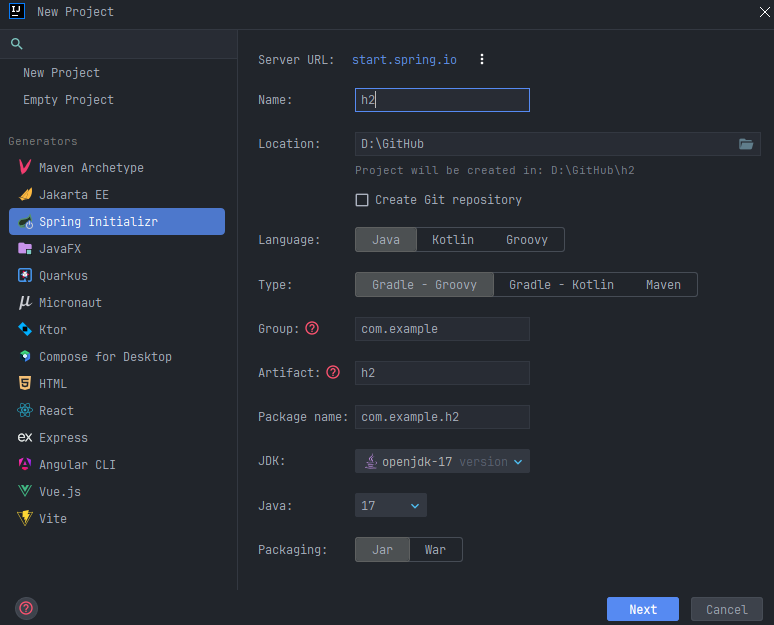Click the IntelliJ IDEA logo in title bar

point(17,11)
